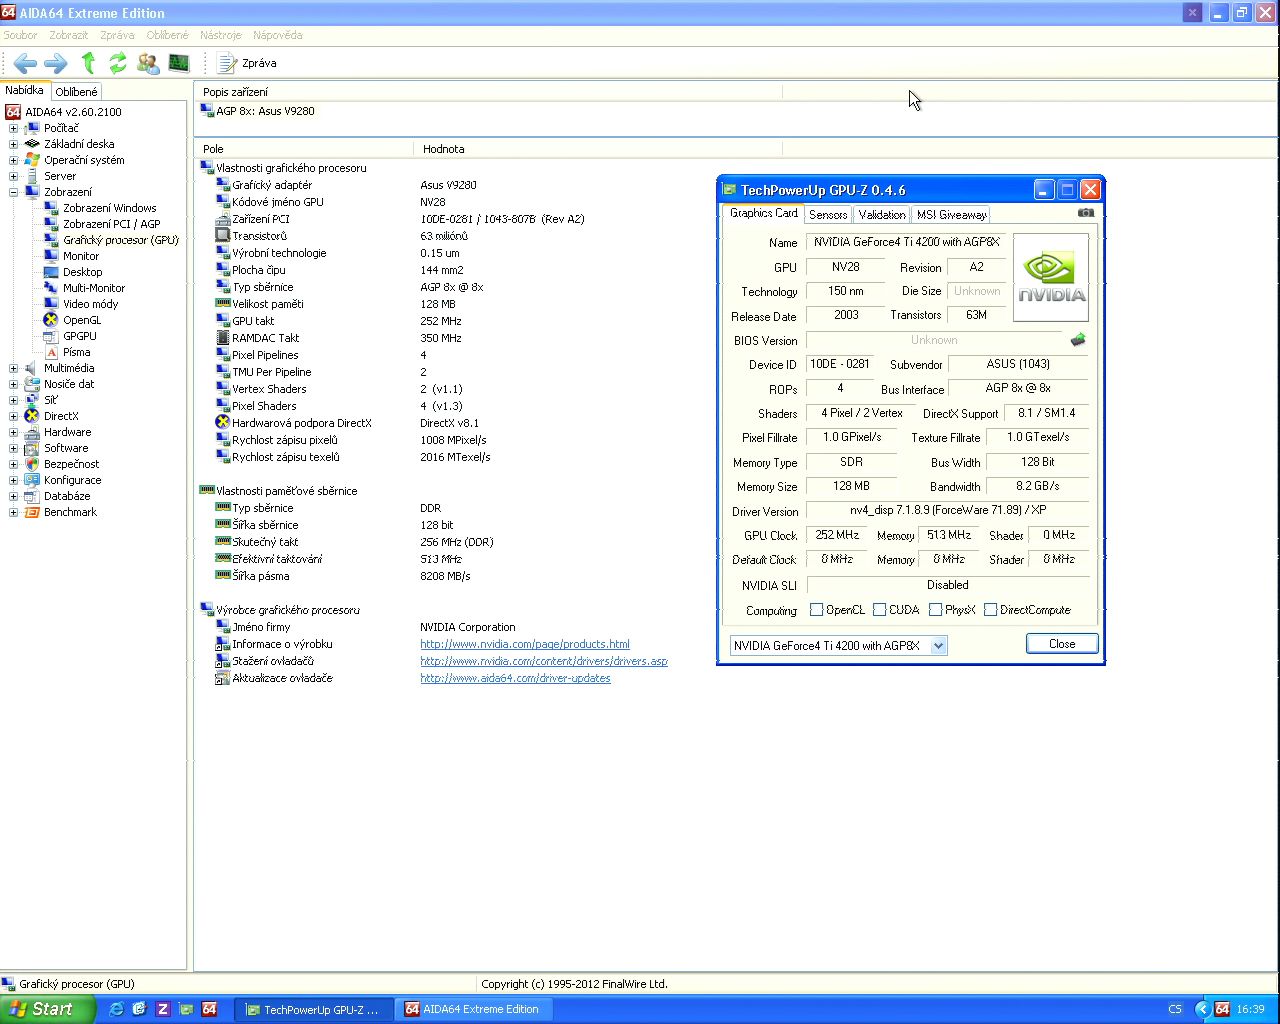Click the camera screenshot icon in GPU-Z

coord(1086,212)
